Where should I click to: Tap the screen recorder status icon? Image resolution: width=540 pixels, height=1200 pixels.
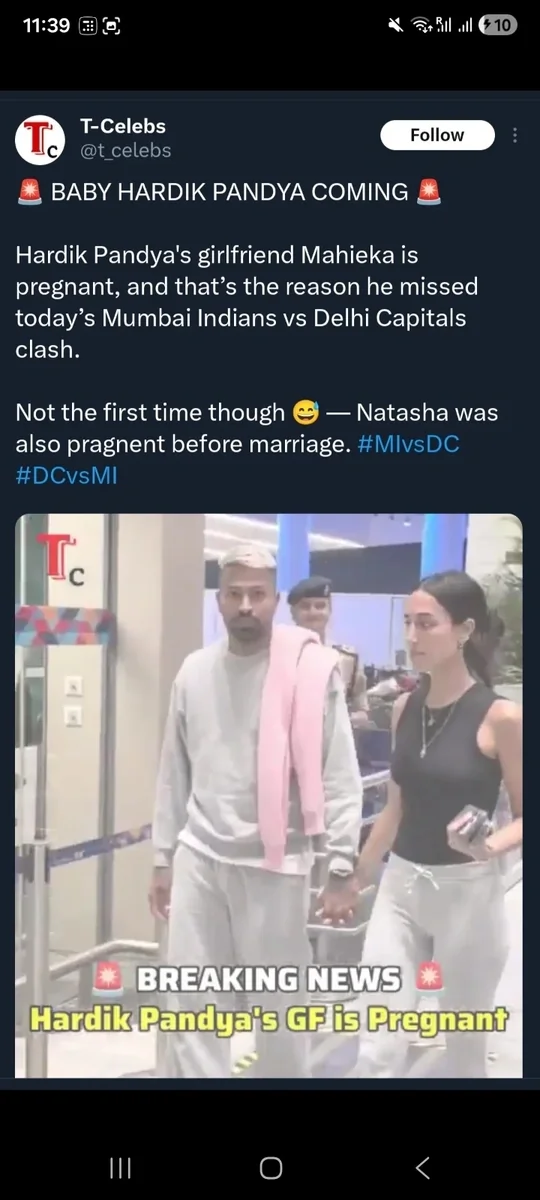112,26
